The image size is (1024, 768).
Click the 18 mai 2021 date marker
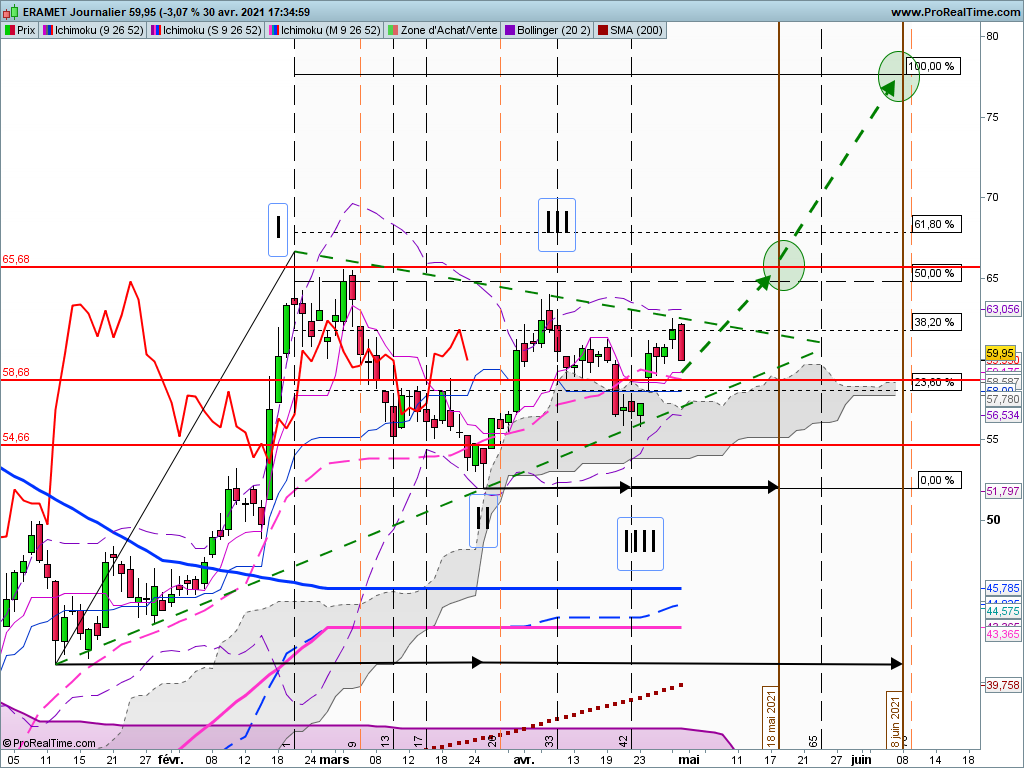771,718
